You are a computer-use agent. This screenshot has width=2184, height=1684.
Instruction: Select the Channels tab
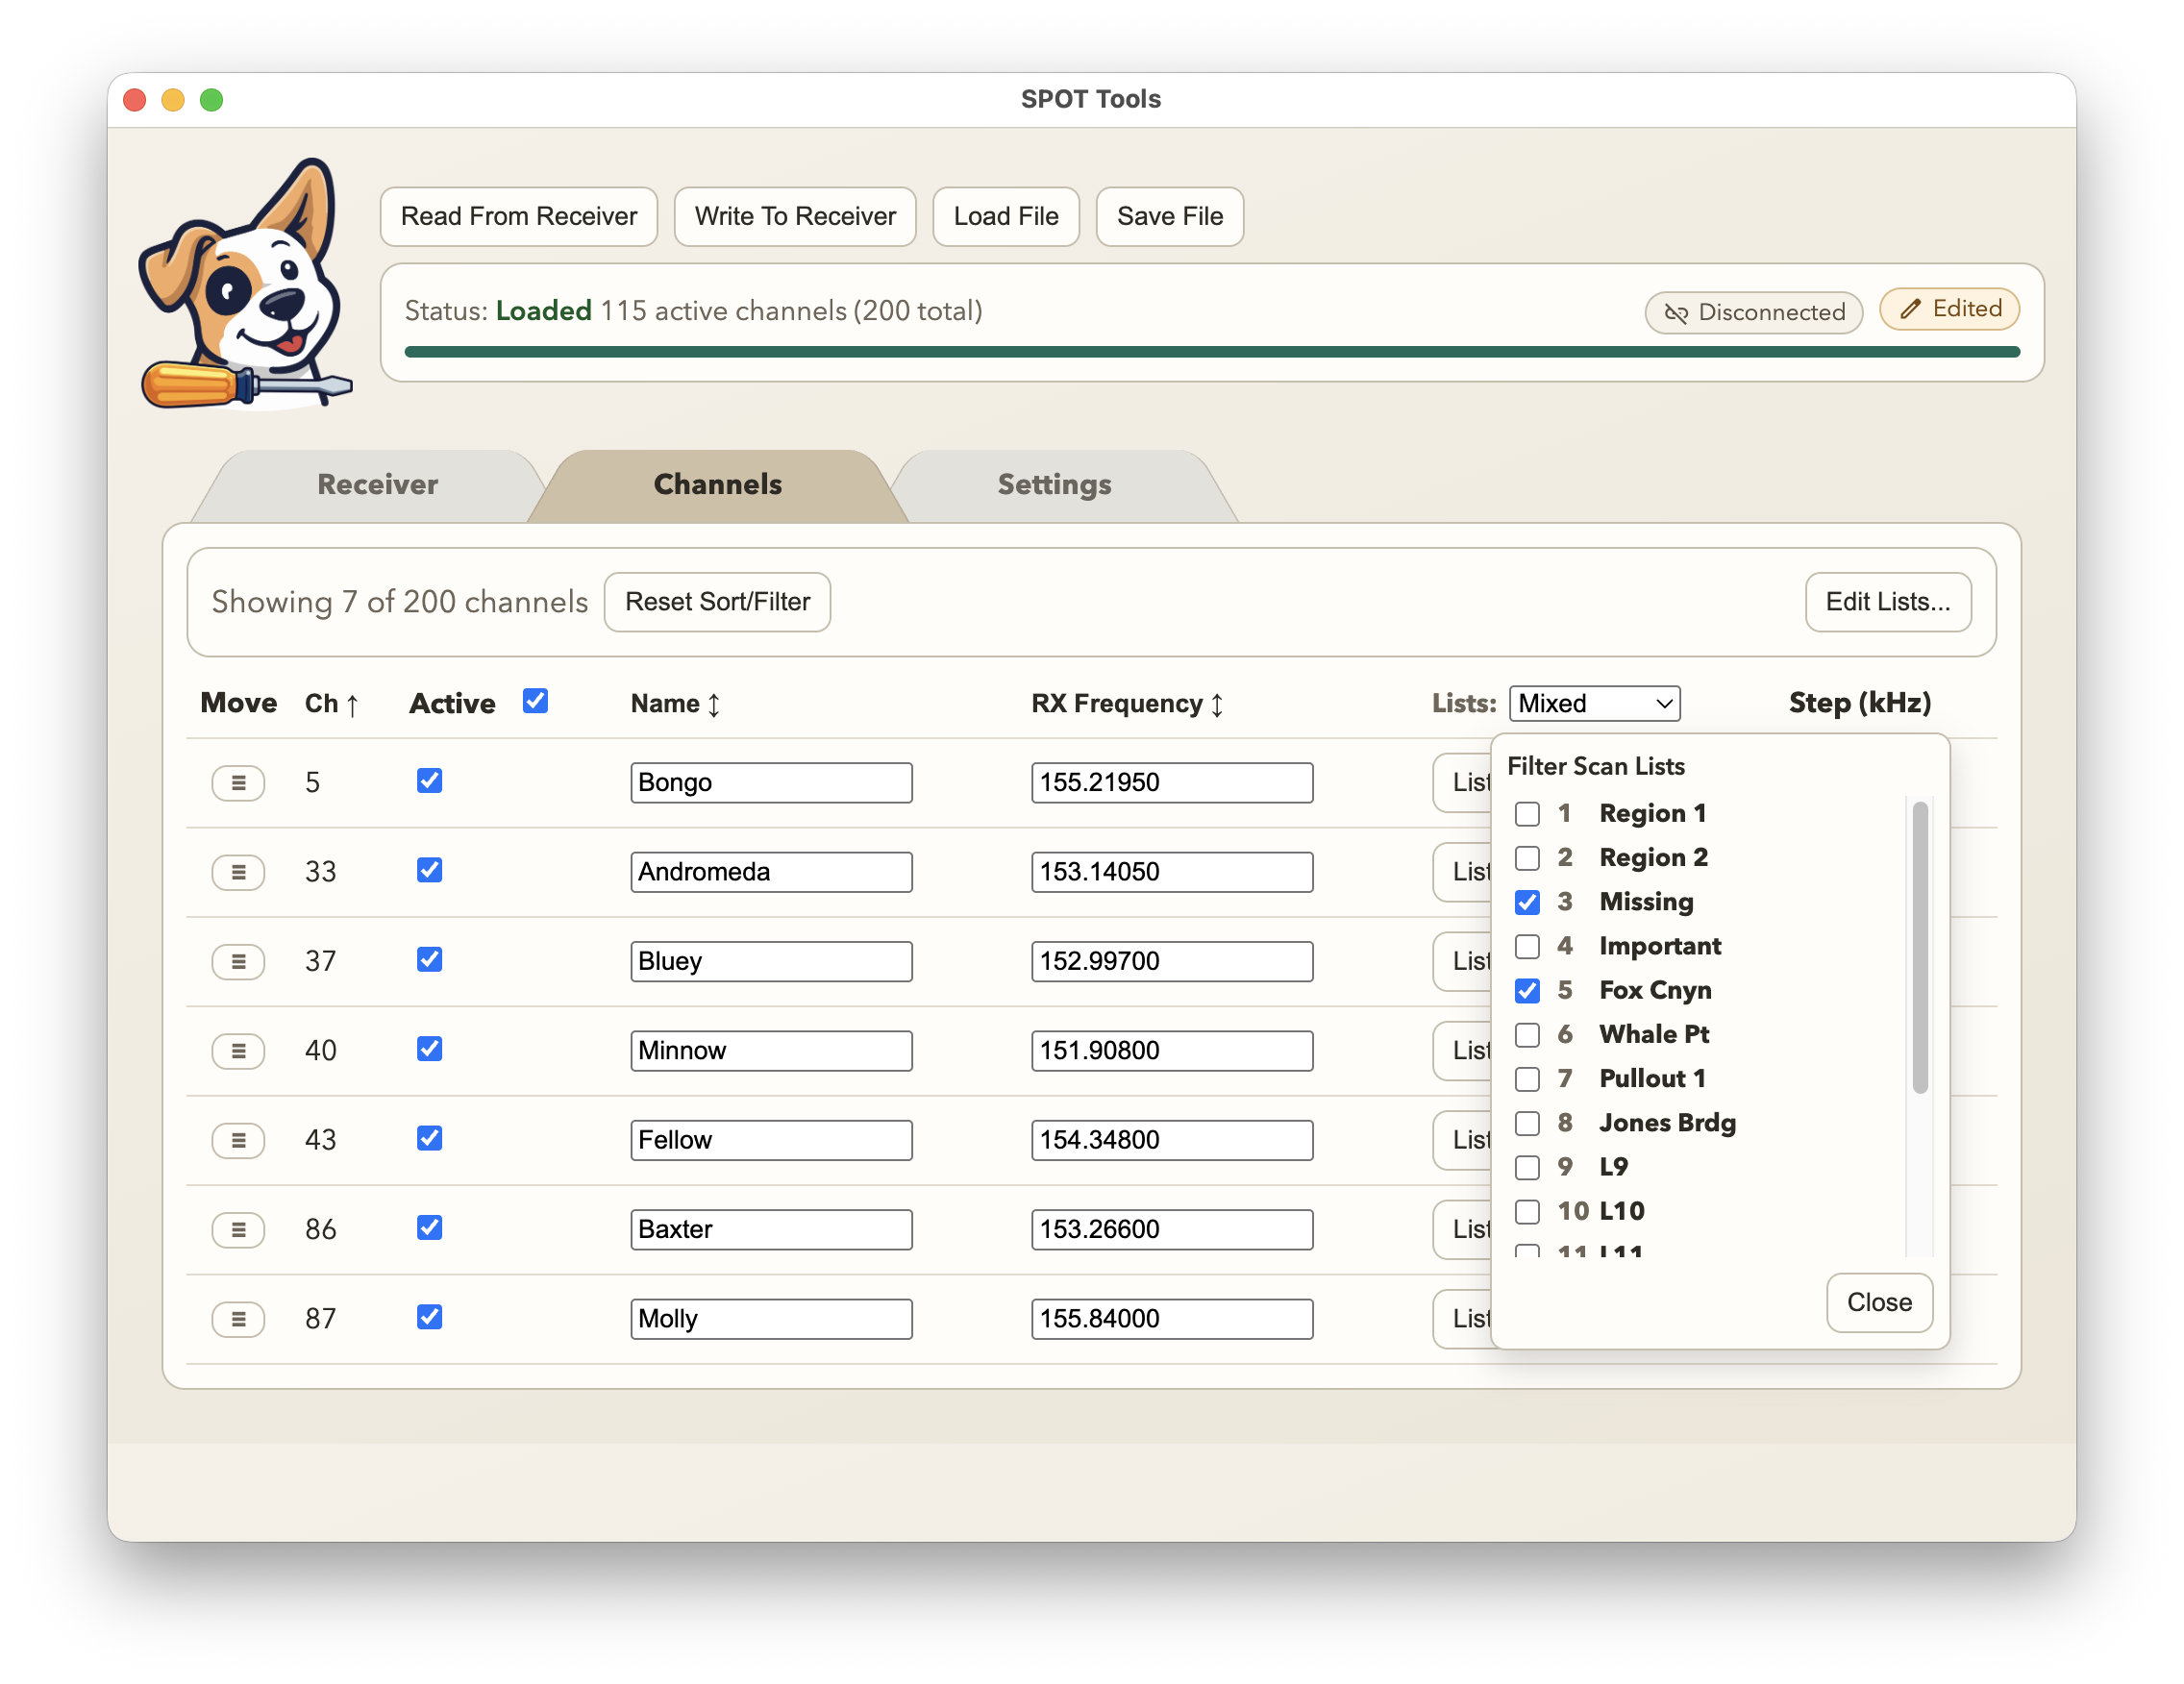coord(717,485)
